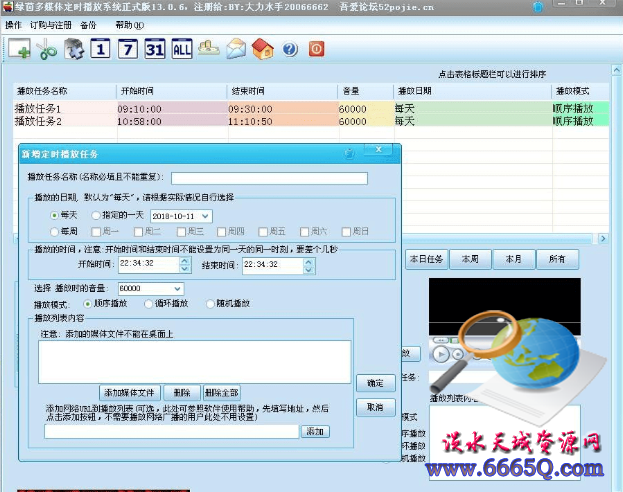
Task: Check the 周四 checkbox
Action: (221, 231)
